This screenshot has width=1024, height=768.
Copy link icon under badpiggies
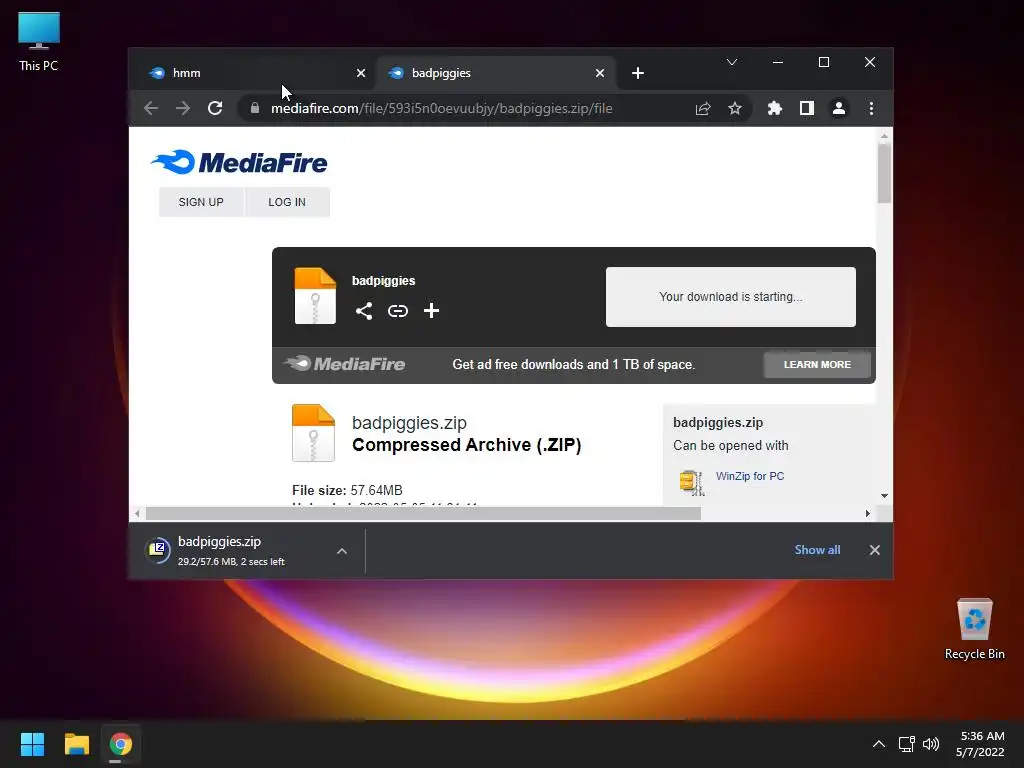[x=398, y=311]
